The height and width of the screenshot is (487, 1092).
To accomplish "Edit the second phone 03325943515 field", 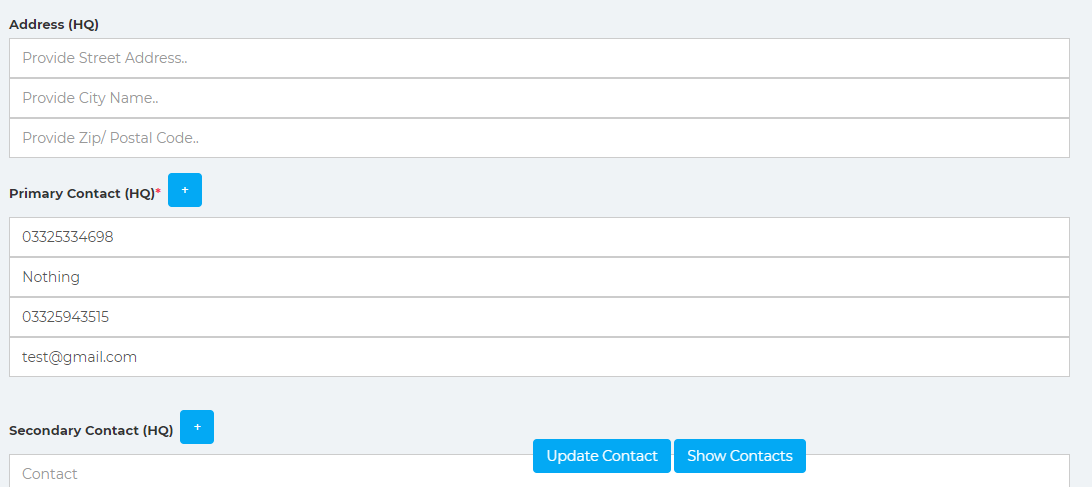I will click(x=539, y=317).
